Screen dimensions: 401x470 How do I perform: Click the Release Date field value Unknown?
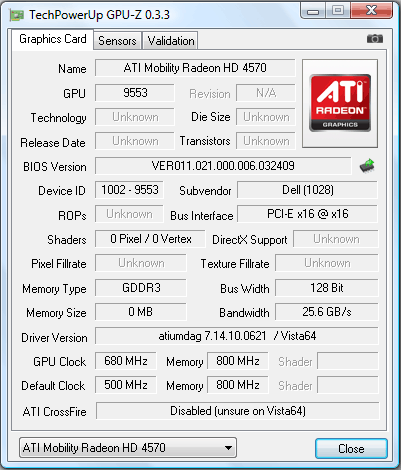tap(135, 141)
